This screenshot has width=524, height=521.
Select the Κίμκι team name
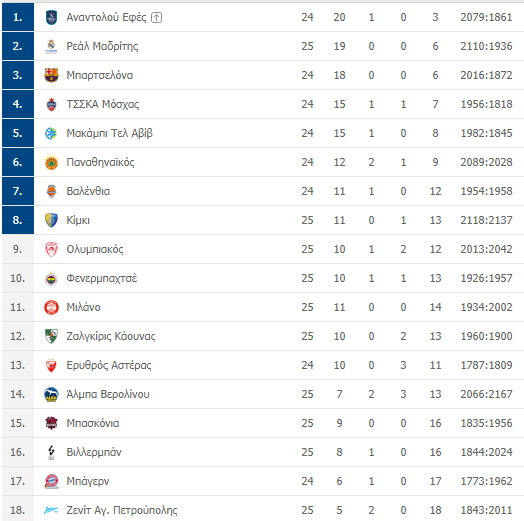[x=78, y=220]
